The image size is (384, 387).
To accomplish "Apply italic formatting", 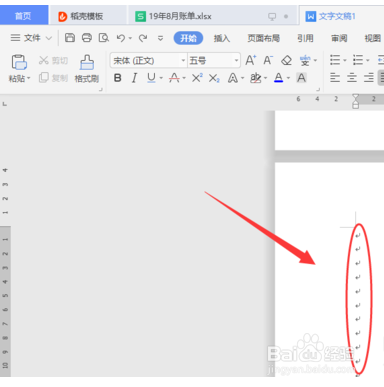I will [134, 78].
